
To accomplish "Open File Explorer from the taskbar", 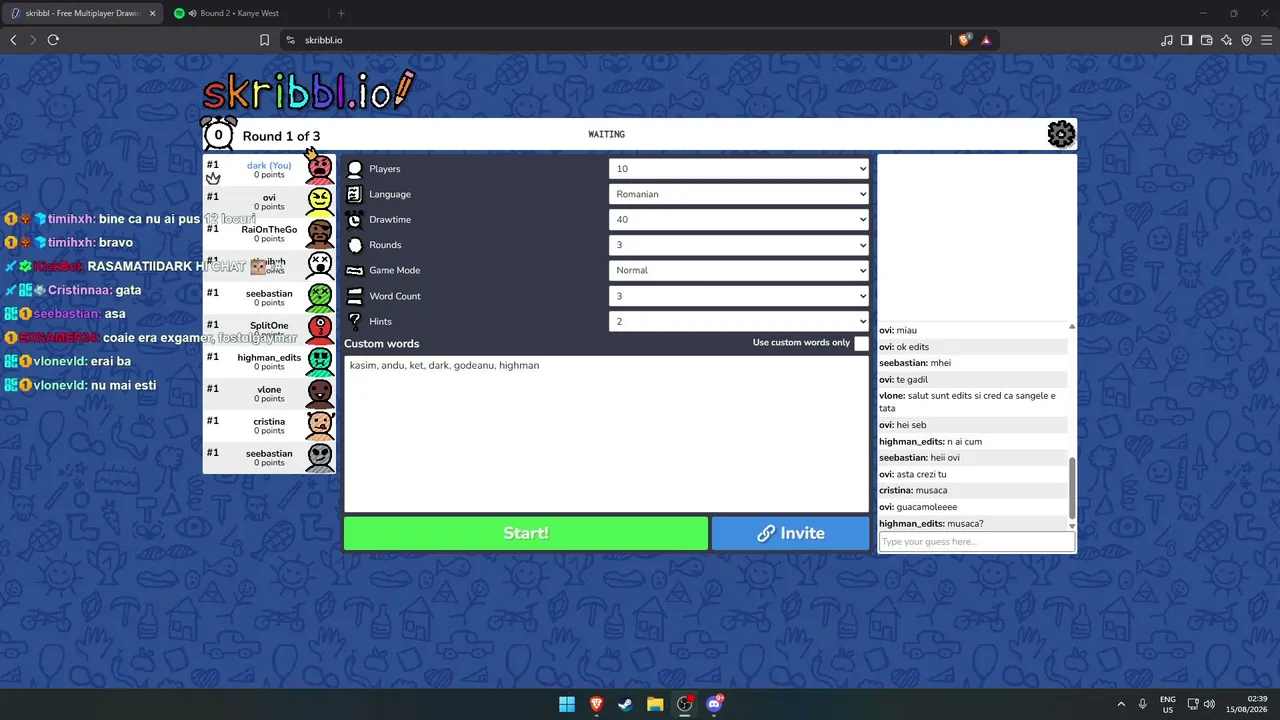I will click(x=655, y=704).
